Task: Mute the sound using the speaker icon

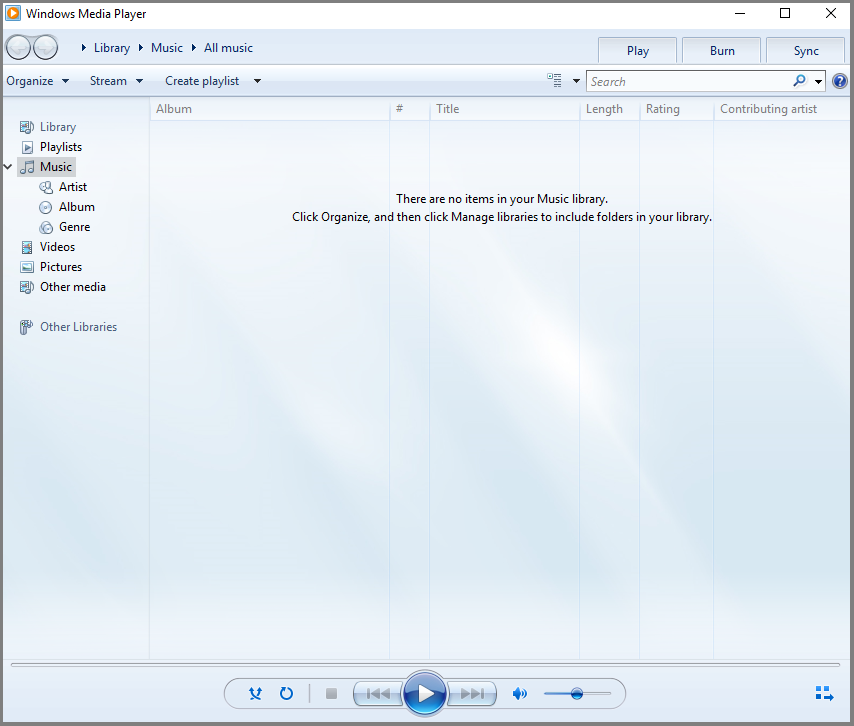Action: click(520, 693)
